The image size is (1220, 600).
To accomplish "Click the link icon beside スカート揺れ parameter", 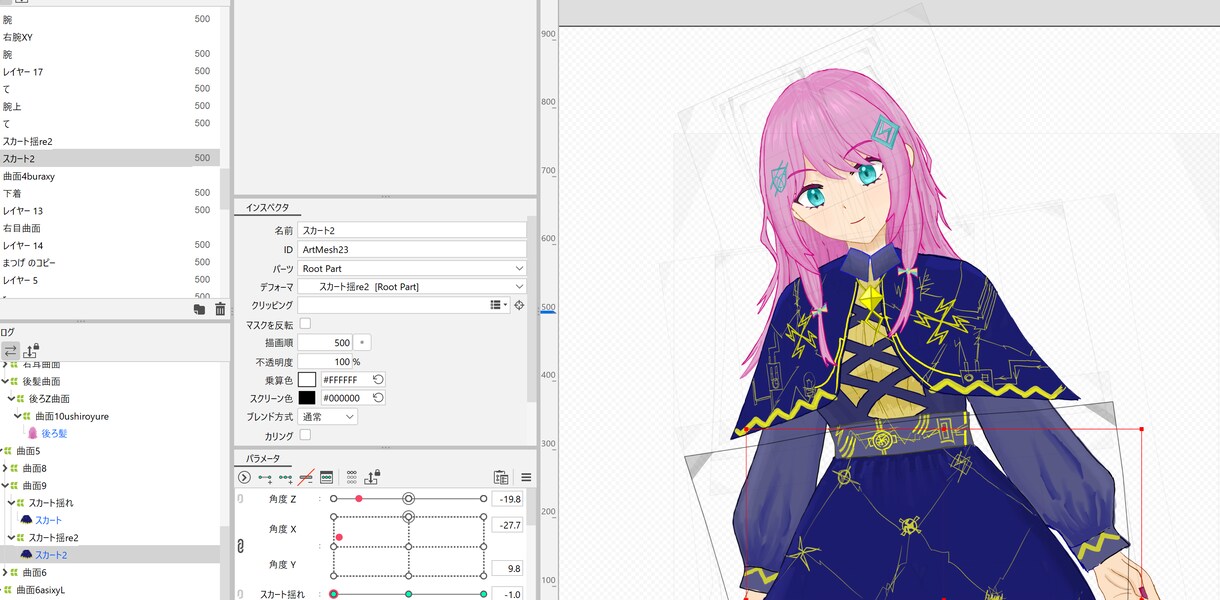I will point(240,594).
